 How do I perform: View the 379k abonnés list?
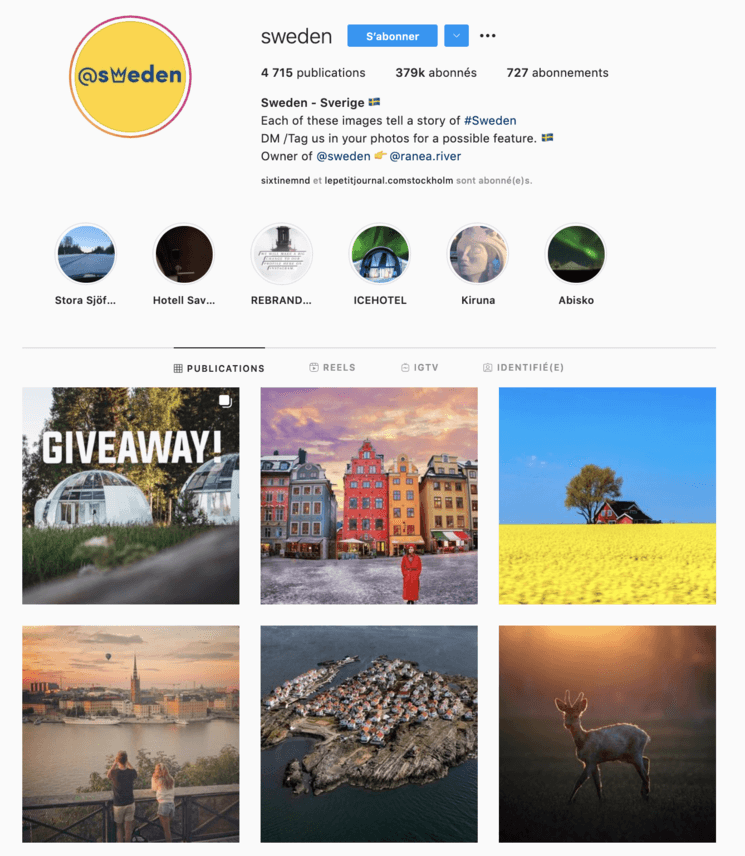pyautogui.click(x=436, y=73)
